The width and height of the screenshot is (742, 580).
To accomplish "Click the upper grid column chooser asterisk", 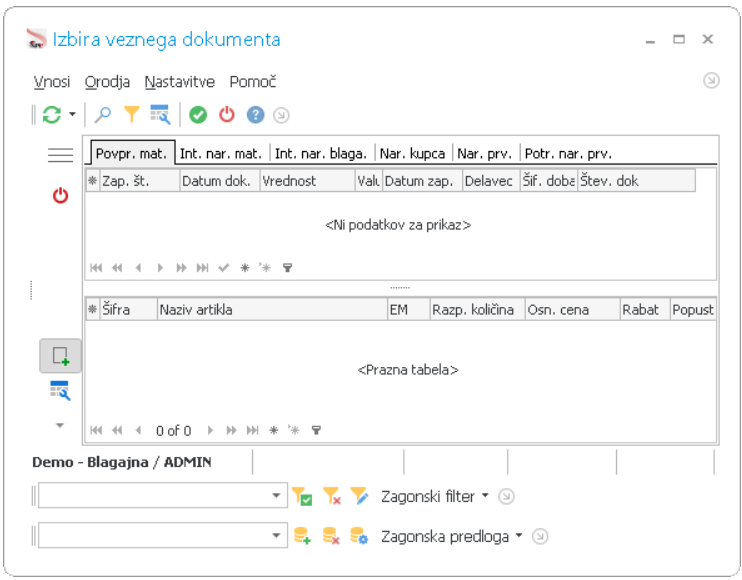I will 92,181.
